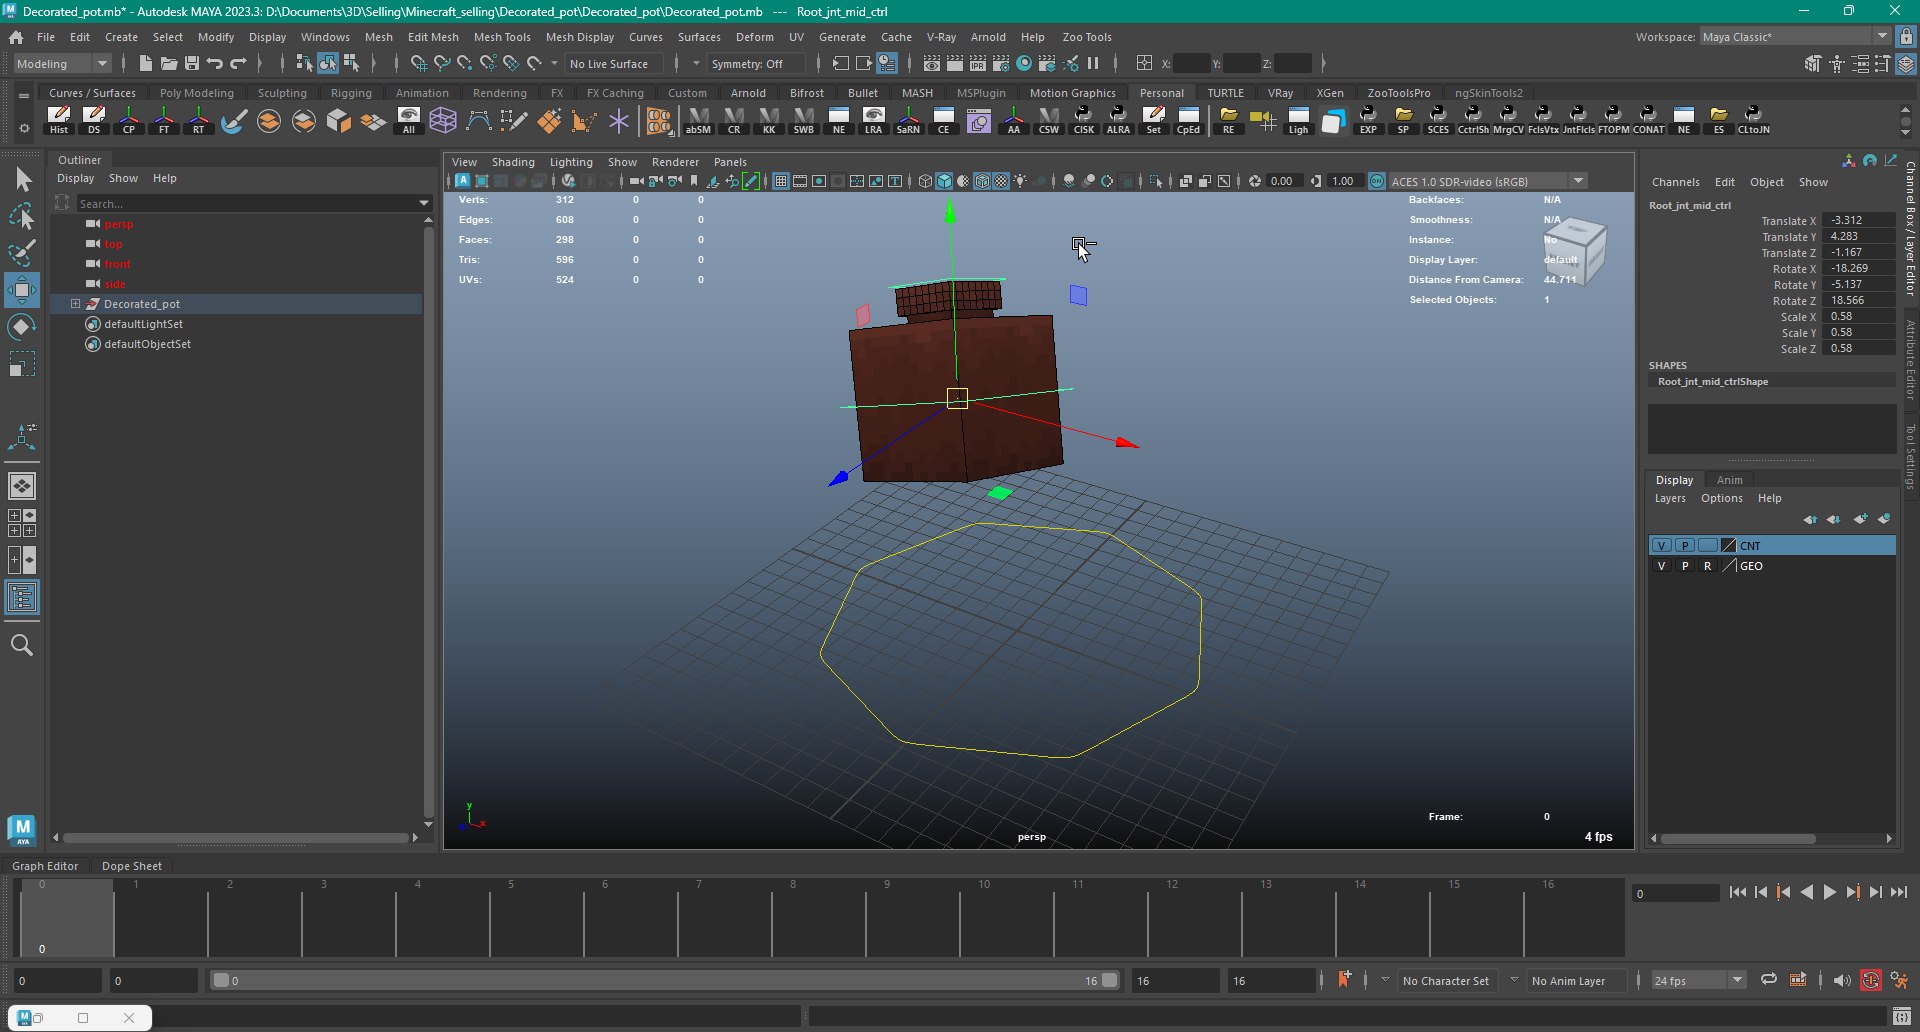Select defaultLightSet in Outliner

143,324
